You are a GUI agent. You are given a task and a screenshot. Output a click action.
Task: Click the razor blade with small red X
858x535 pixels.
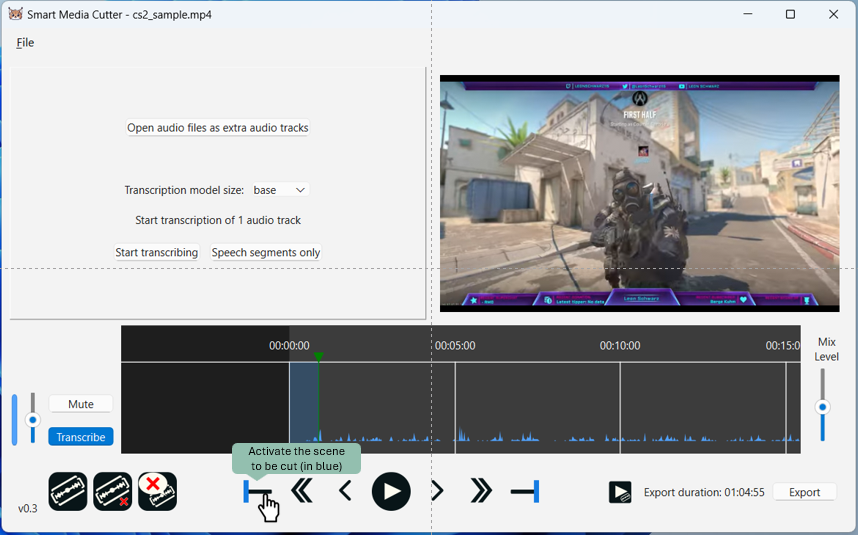click(113, 492)
